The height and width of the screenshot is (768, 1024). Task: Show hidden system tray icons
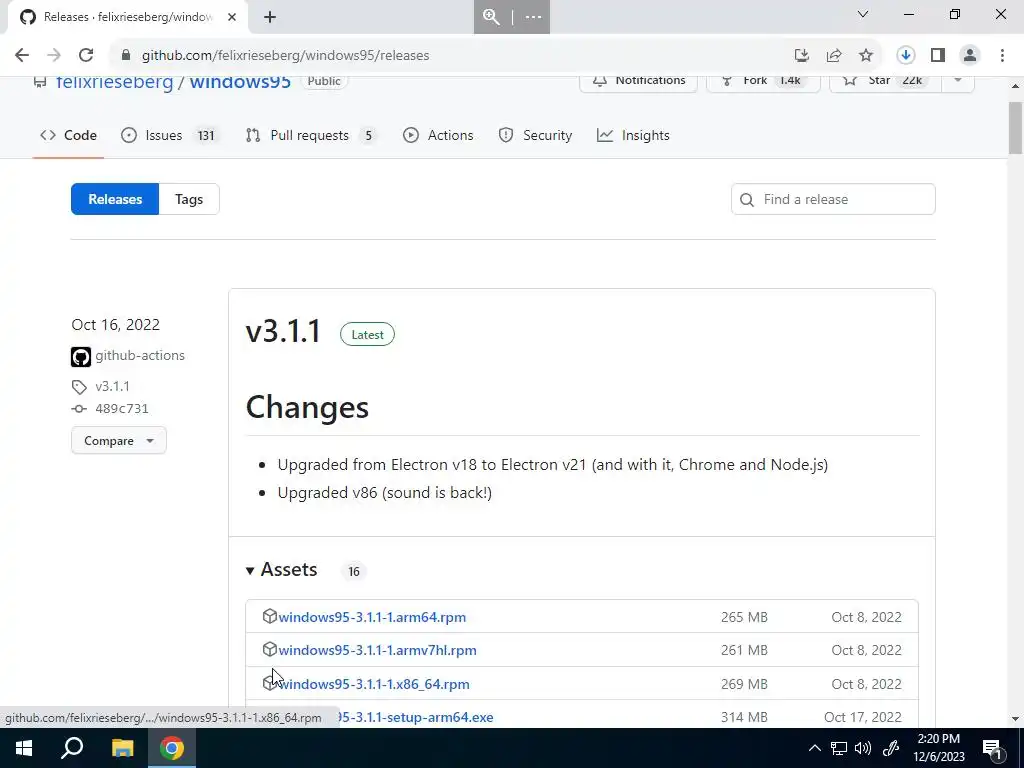pos(814,748)
